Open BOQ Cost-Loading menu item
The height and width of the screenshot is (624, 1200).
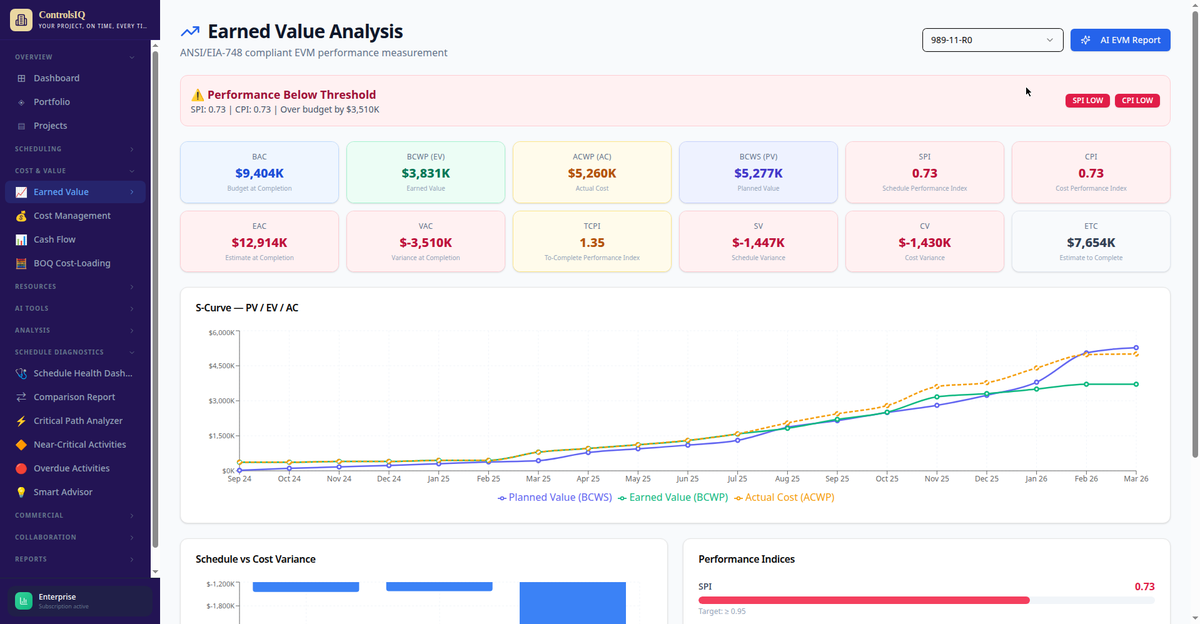pyautogui.click(x=75, y=264)
